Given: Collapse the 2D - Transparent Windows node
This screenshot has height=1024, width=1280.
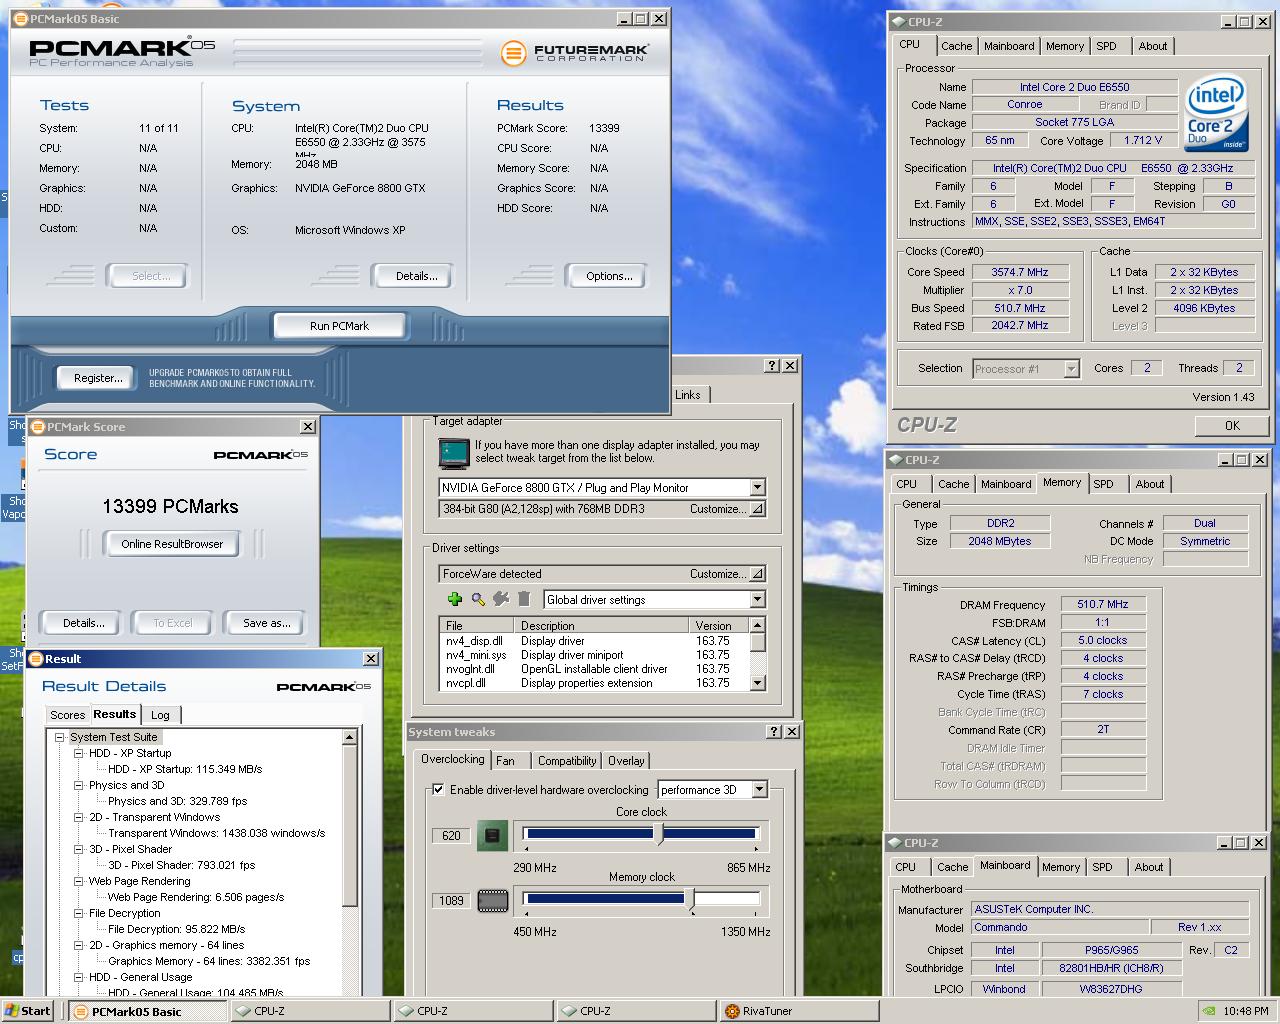Looking at the screenshot, I should click(79, 817).
